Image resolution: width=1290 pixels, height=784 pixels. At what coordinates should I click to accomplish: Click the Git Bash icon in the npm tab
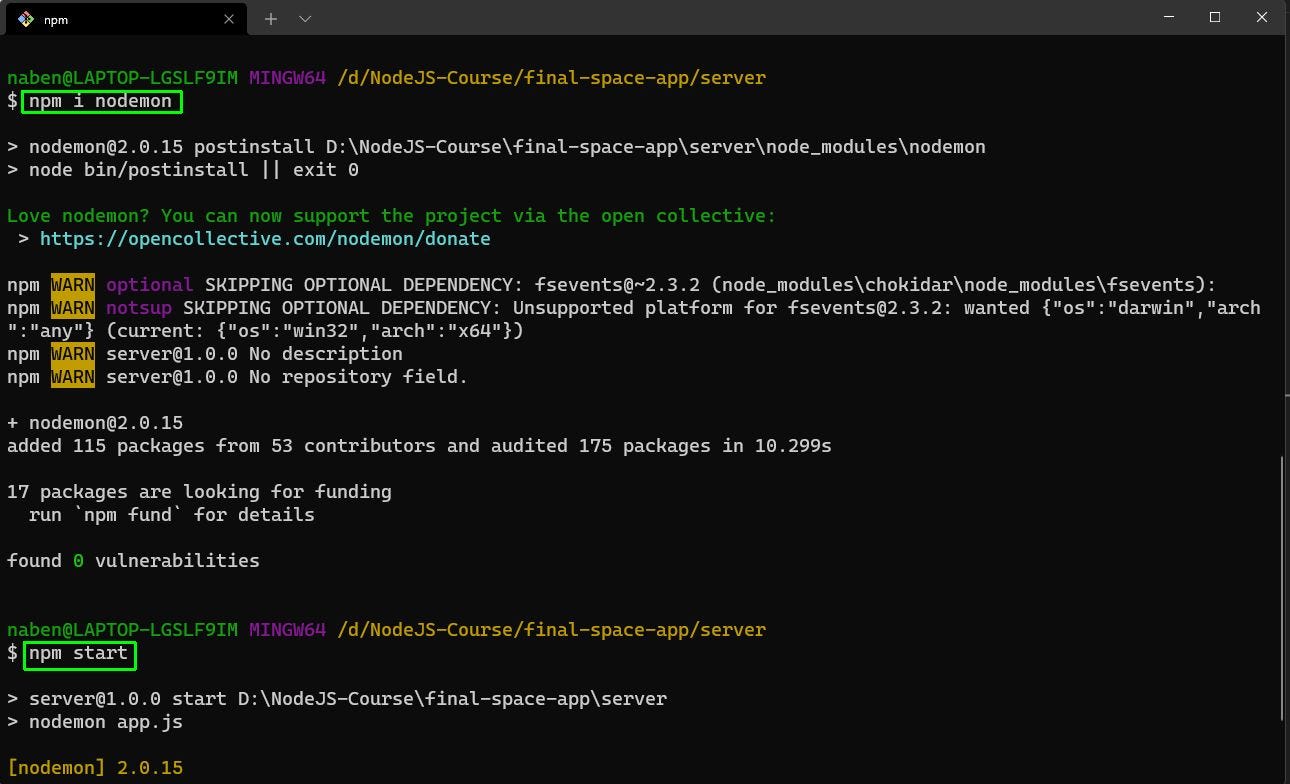point(26,19)
